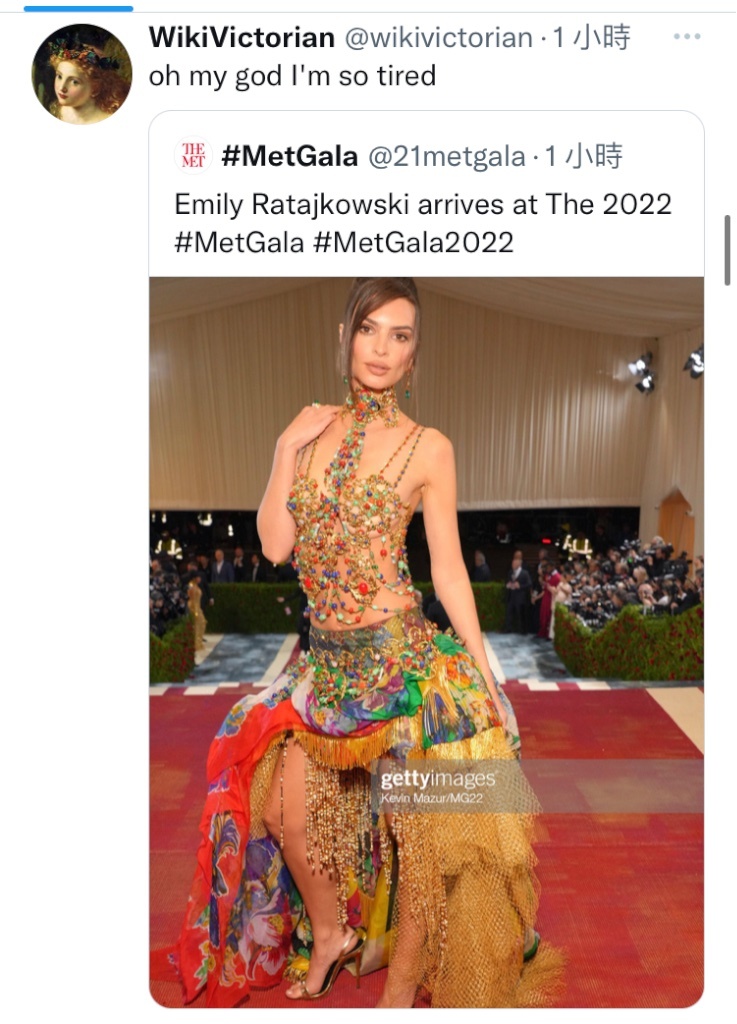This screenshot has height=1024, width=737.
Task: Open the #MetGala2022 hashtag
Action: (x=413, y=243)
